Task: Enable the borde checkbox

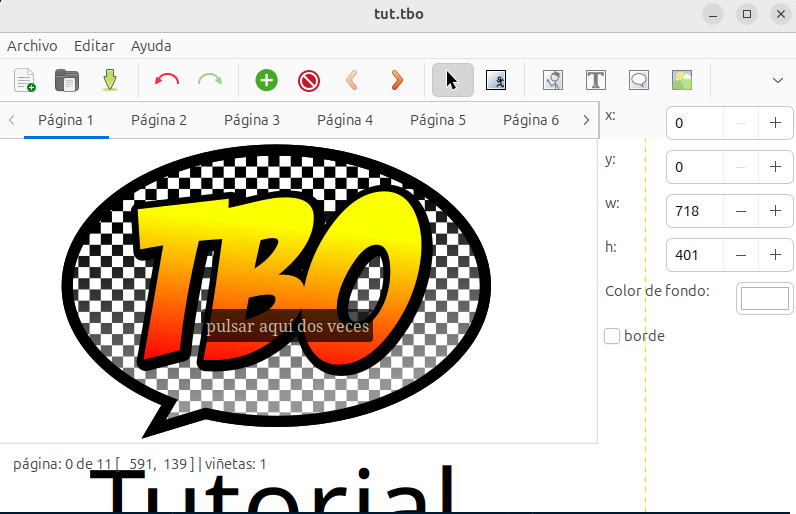Action: pos(612,336)
